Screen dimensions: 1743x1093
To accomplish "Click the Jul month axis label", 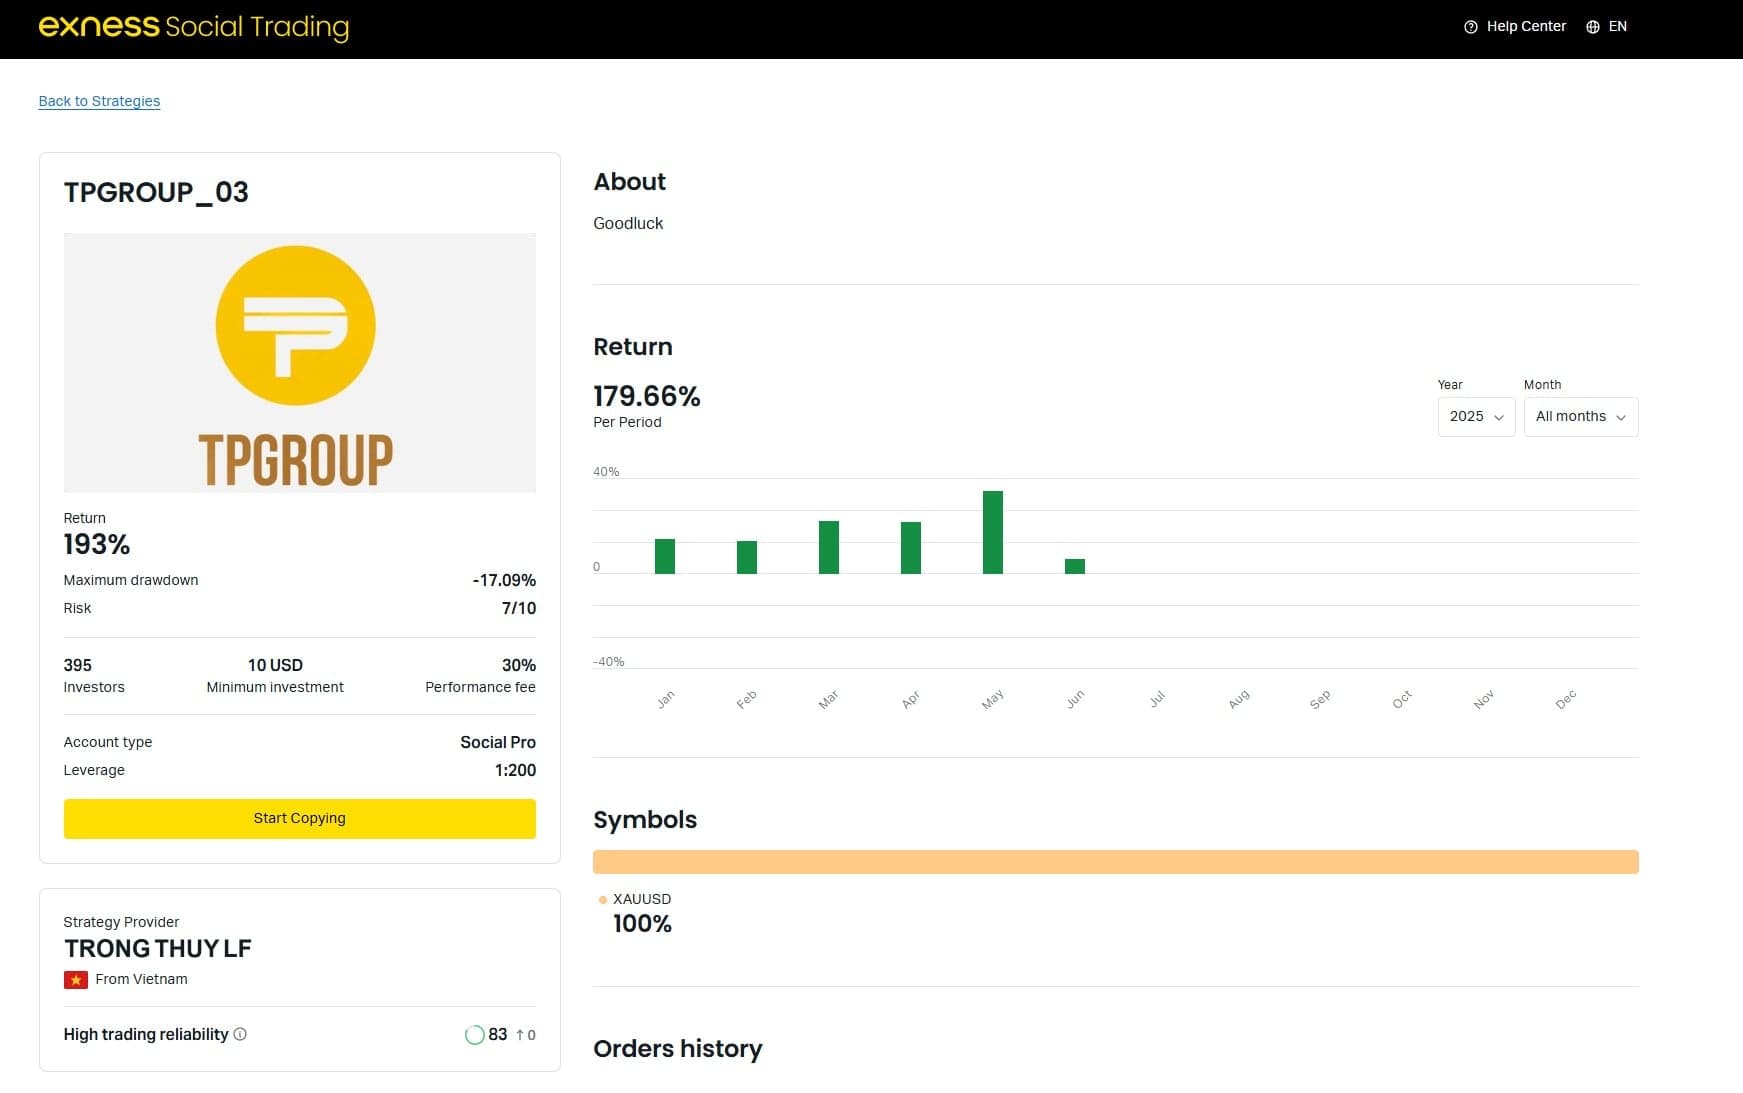I will (1157, 700).
